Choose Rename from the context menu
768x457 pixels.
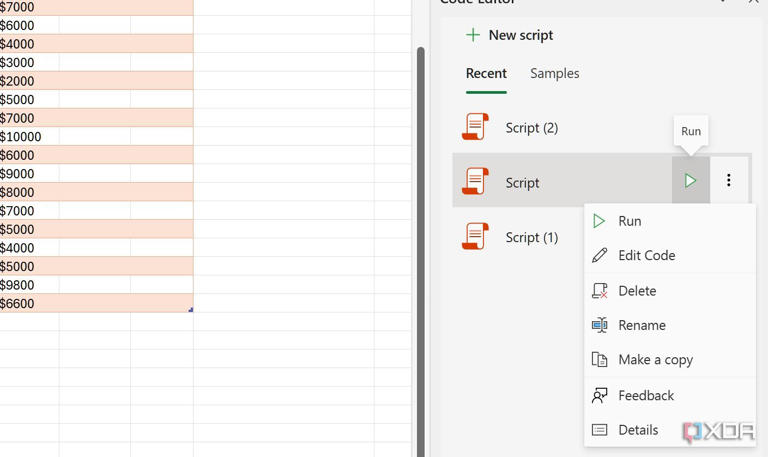point(670,325)
